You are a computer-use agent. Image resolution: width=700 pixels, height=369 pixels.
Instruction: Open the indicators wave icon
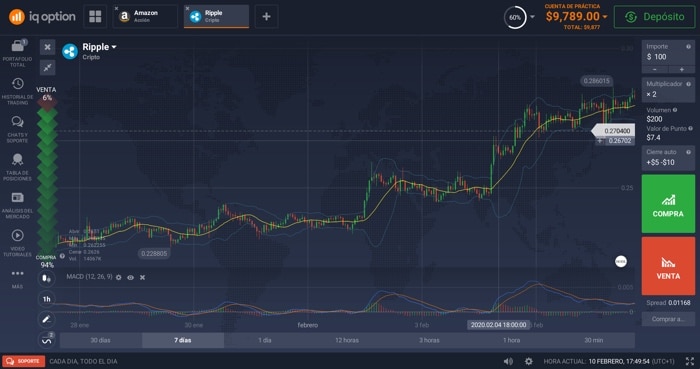[46, 340]
